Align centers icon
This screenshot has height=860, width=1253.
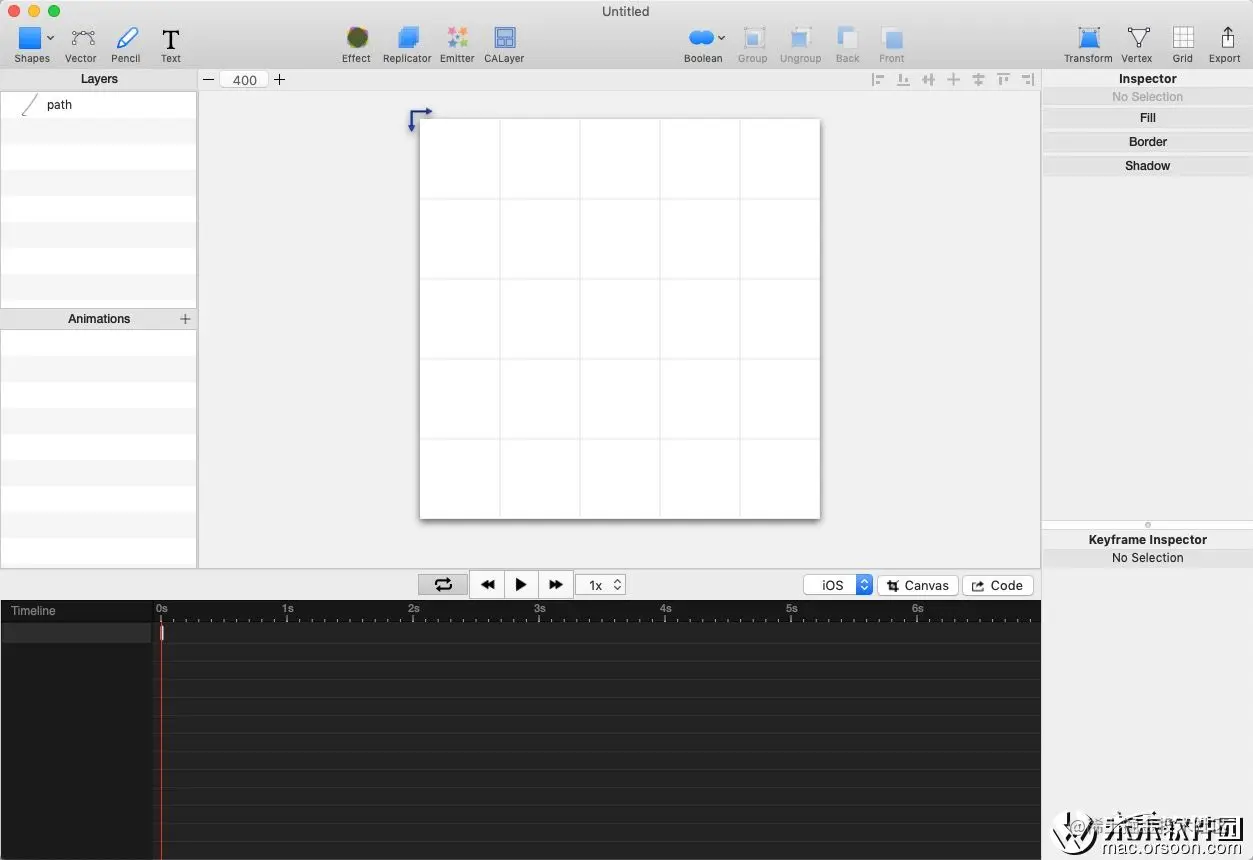954,80
